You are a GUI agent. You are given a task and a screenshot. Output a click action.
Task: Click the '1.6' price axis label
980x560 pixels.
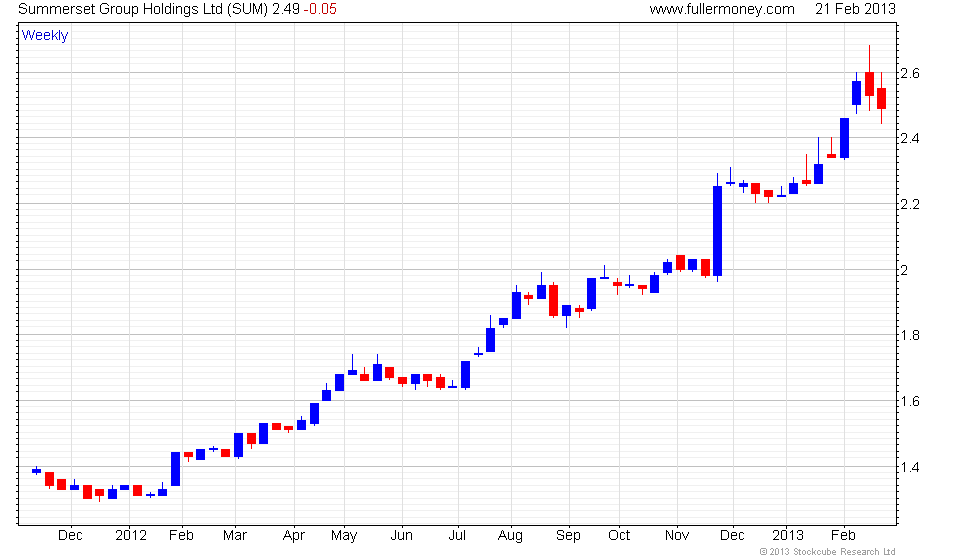tap(910, 401)
